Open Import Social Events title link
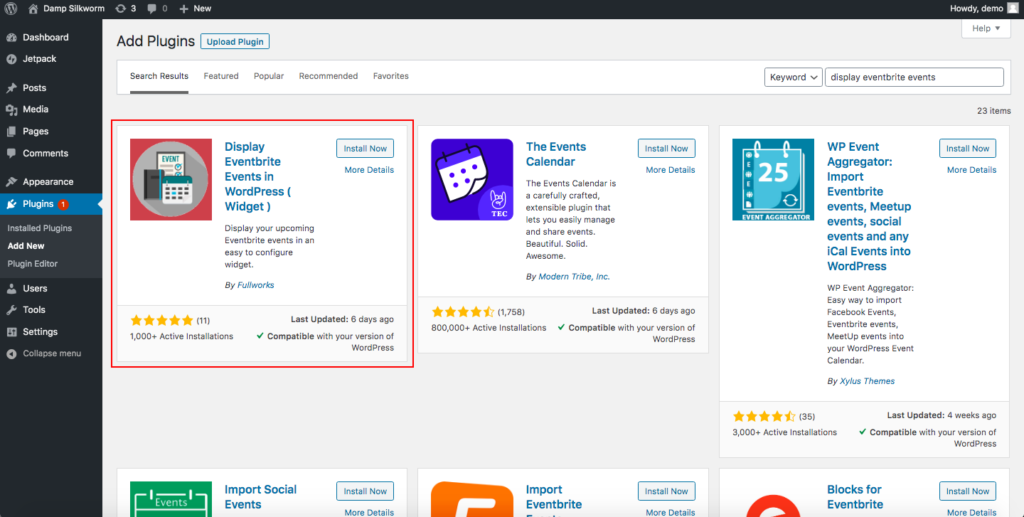 click(261, 497)
